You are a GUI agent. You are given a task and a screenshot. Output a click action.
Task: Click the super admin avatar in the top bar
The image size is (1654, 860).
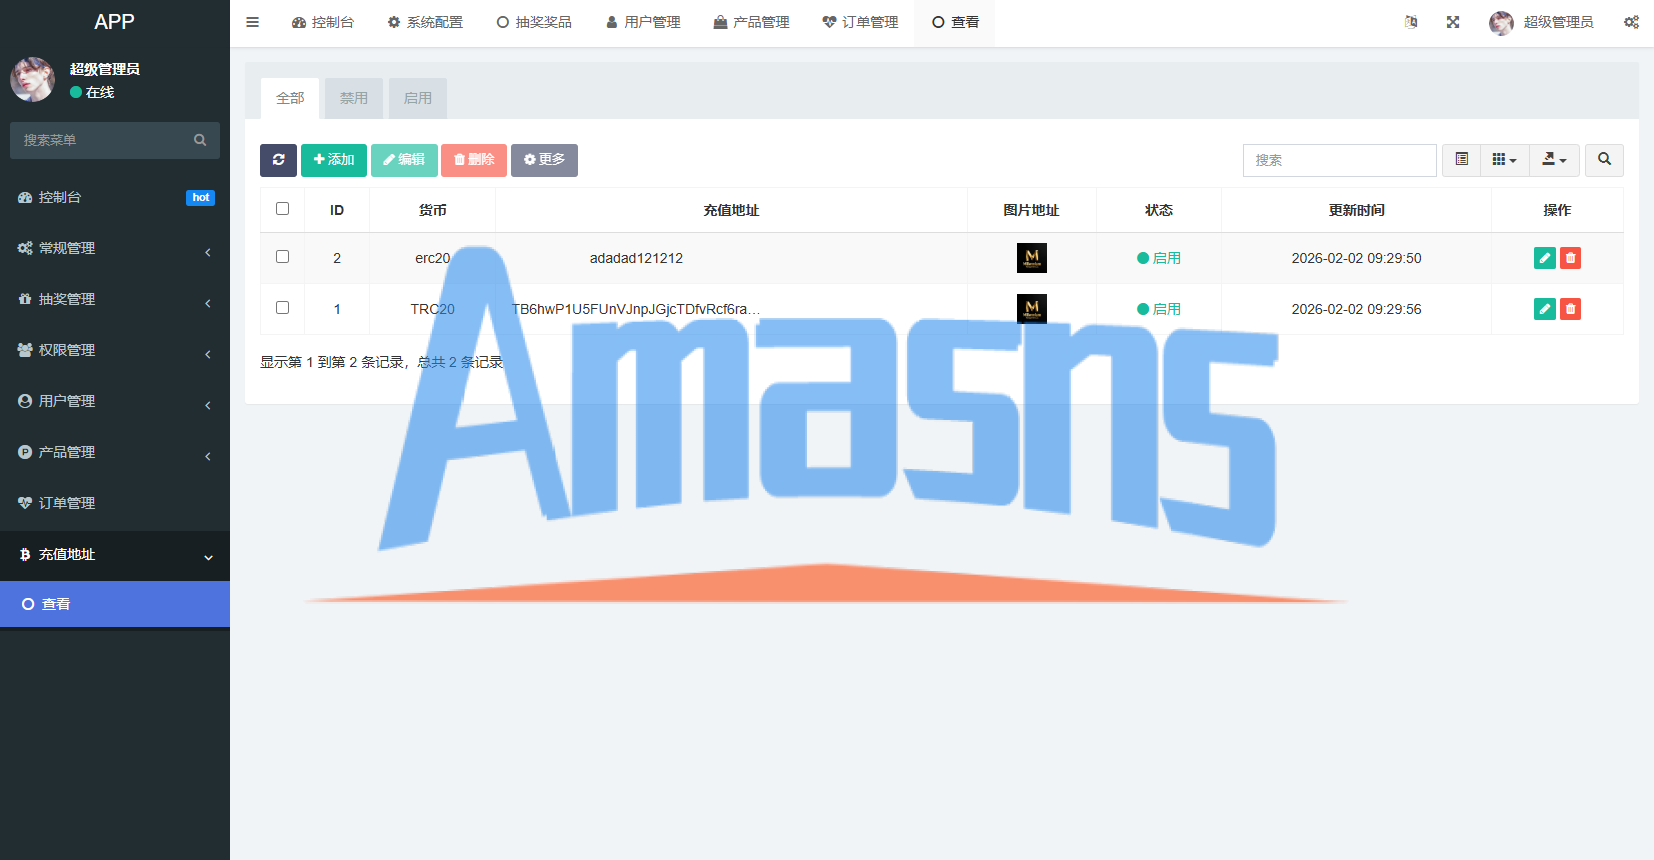1501,22
